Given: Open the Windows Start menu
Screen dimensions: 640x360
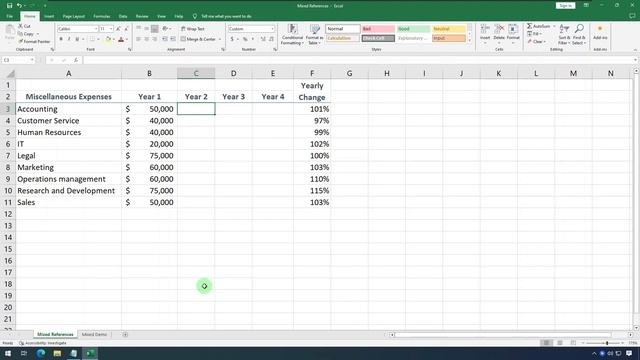Looking at the screenshot, I should pyautogui.click(x=8, y=353).
